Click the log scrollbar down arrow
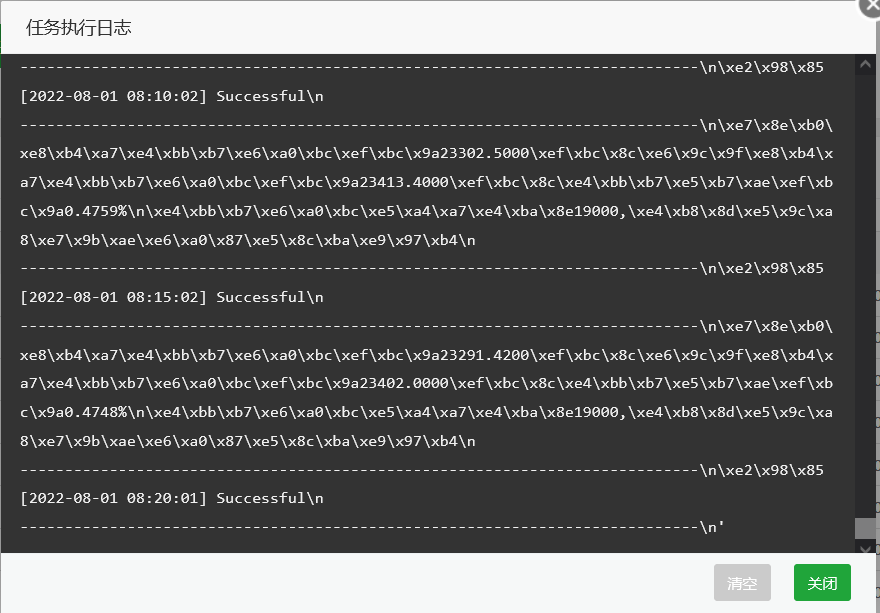Viewport: 880px width, 613px height. click(865, 548)
